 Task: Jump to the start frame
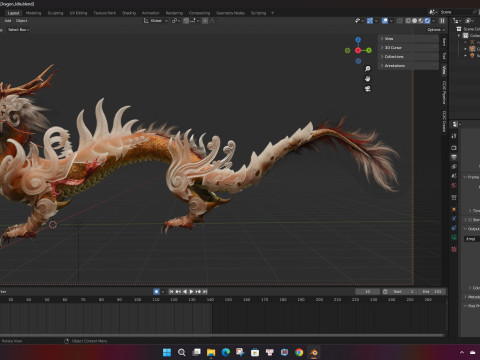(x=171, y=292)
